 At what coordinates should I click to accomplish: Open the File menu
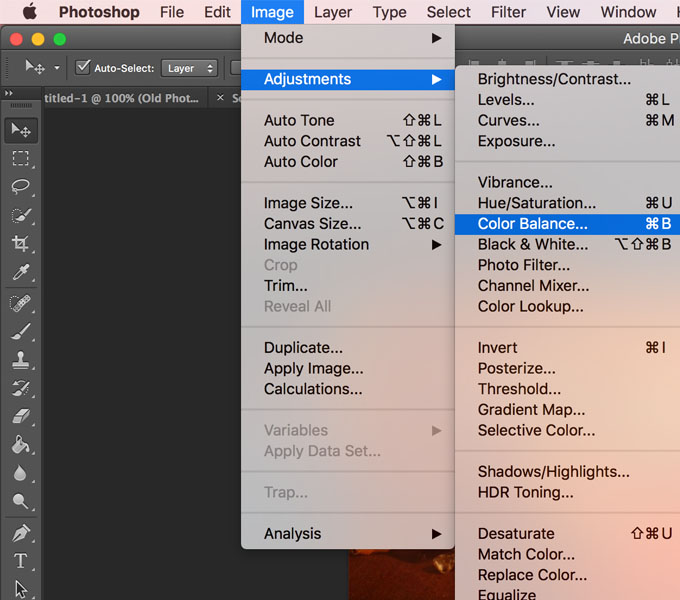point(172,12)
